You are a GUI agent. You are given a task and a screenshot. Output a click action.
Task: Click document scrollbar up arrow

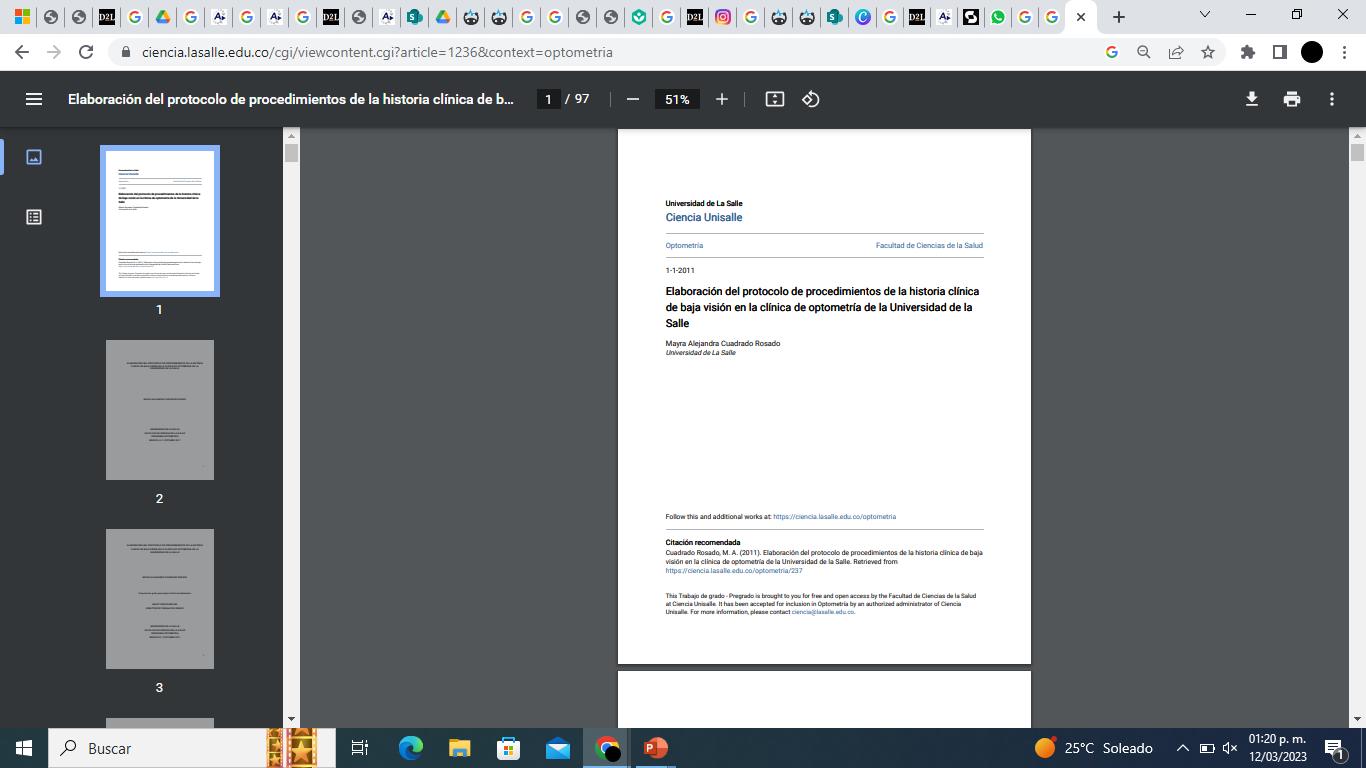[x=1357, y=135]
